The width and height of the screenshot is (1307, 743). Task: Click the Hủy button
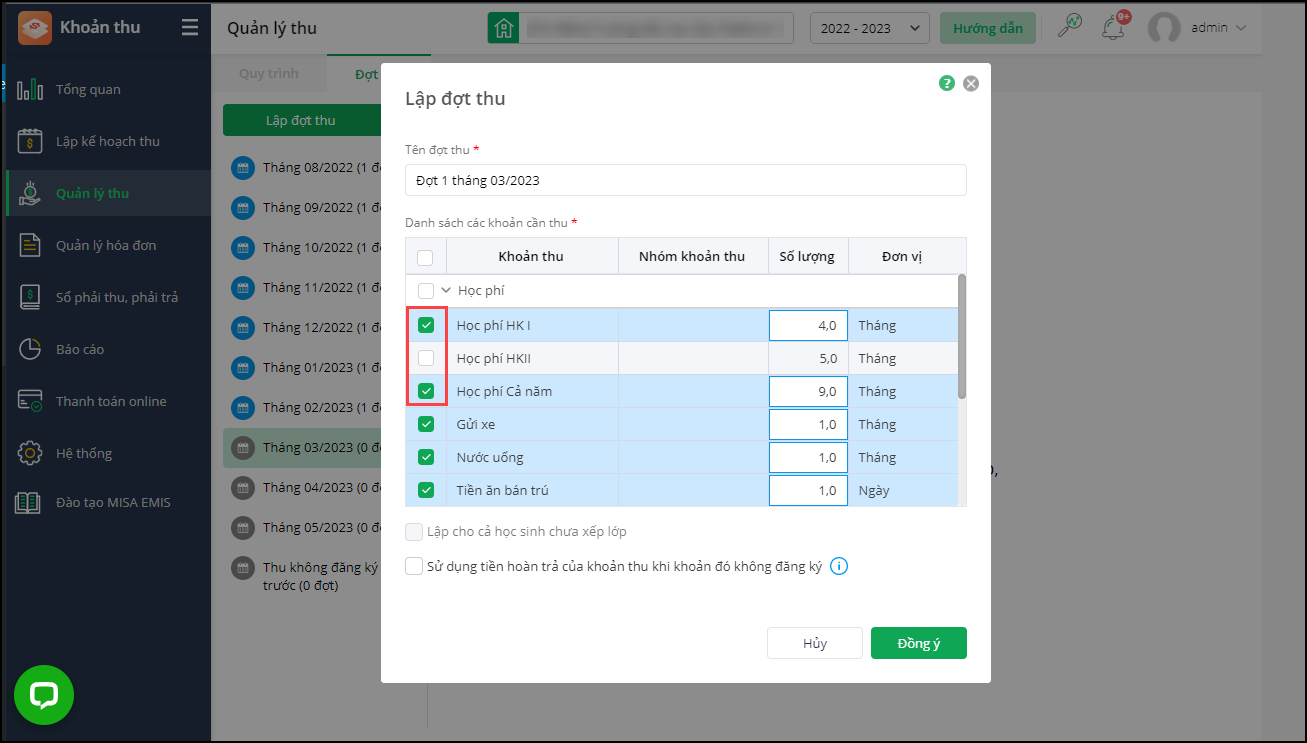point(815,643)
